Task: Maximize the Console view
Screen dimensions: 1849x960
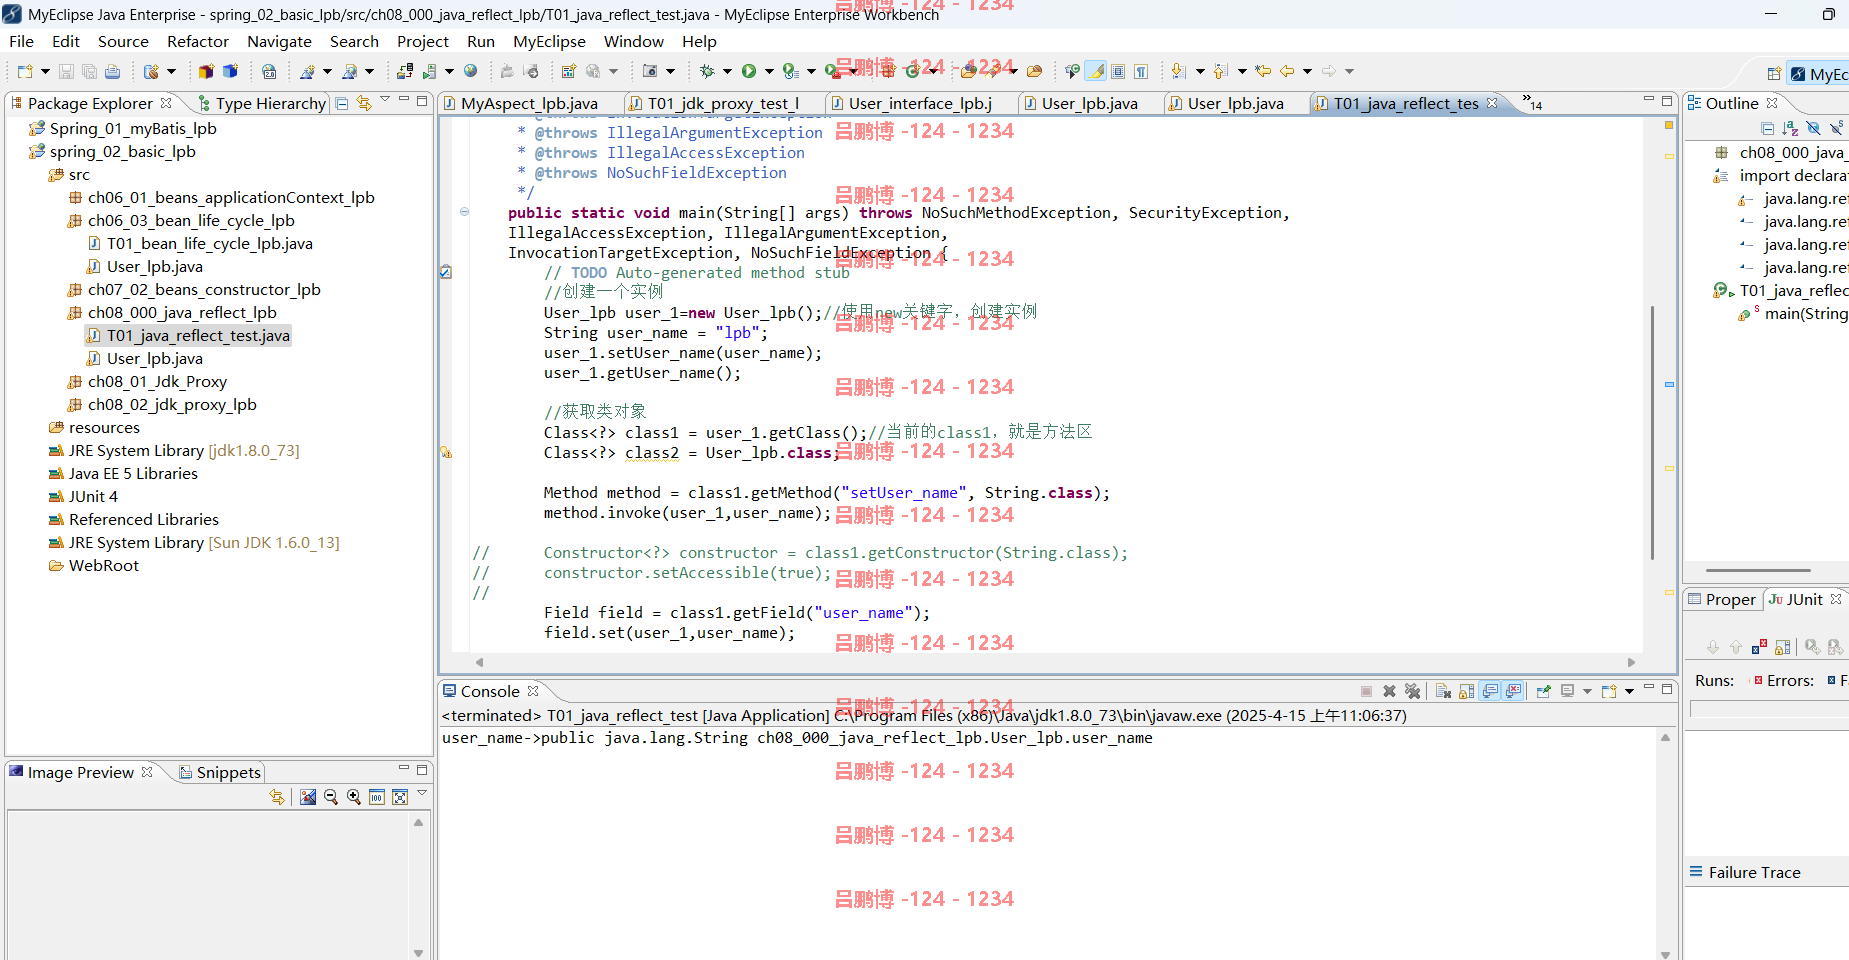Action: point(1667,689)
